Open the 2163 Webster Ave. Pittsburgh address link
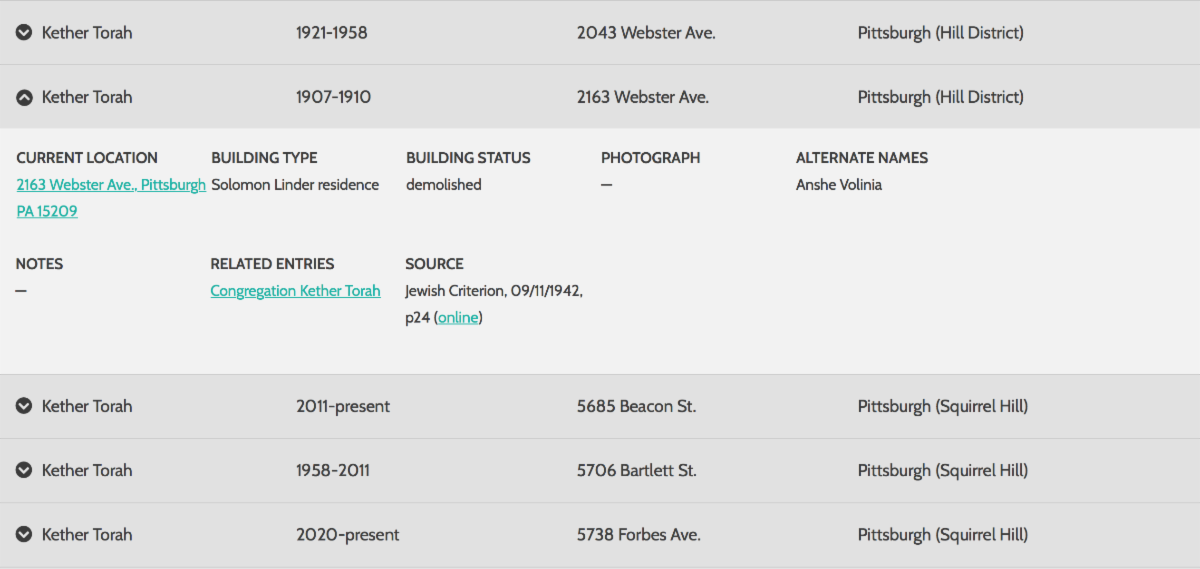 111,185
